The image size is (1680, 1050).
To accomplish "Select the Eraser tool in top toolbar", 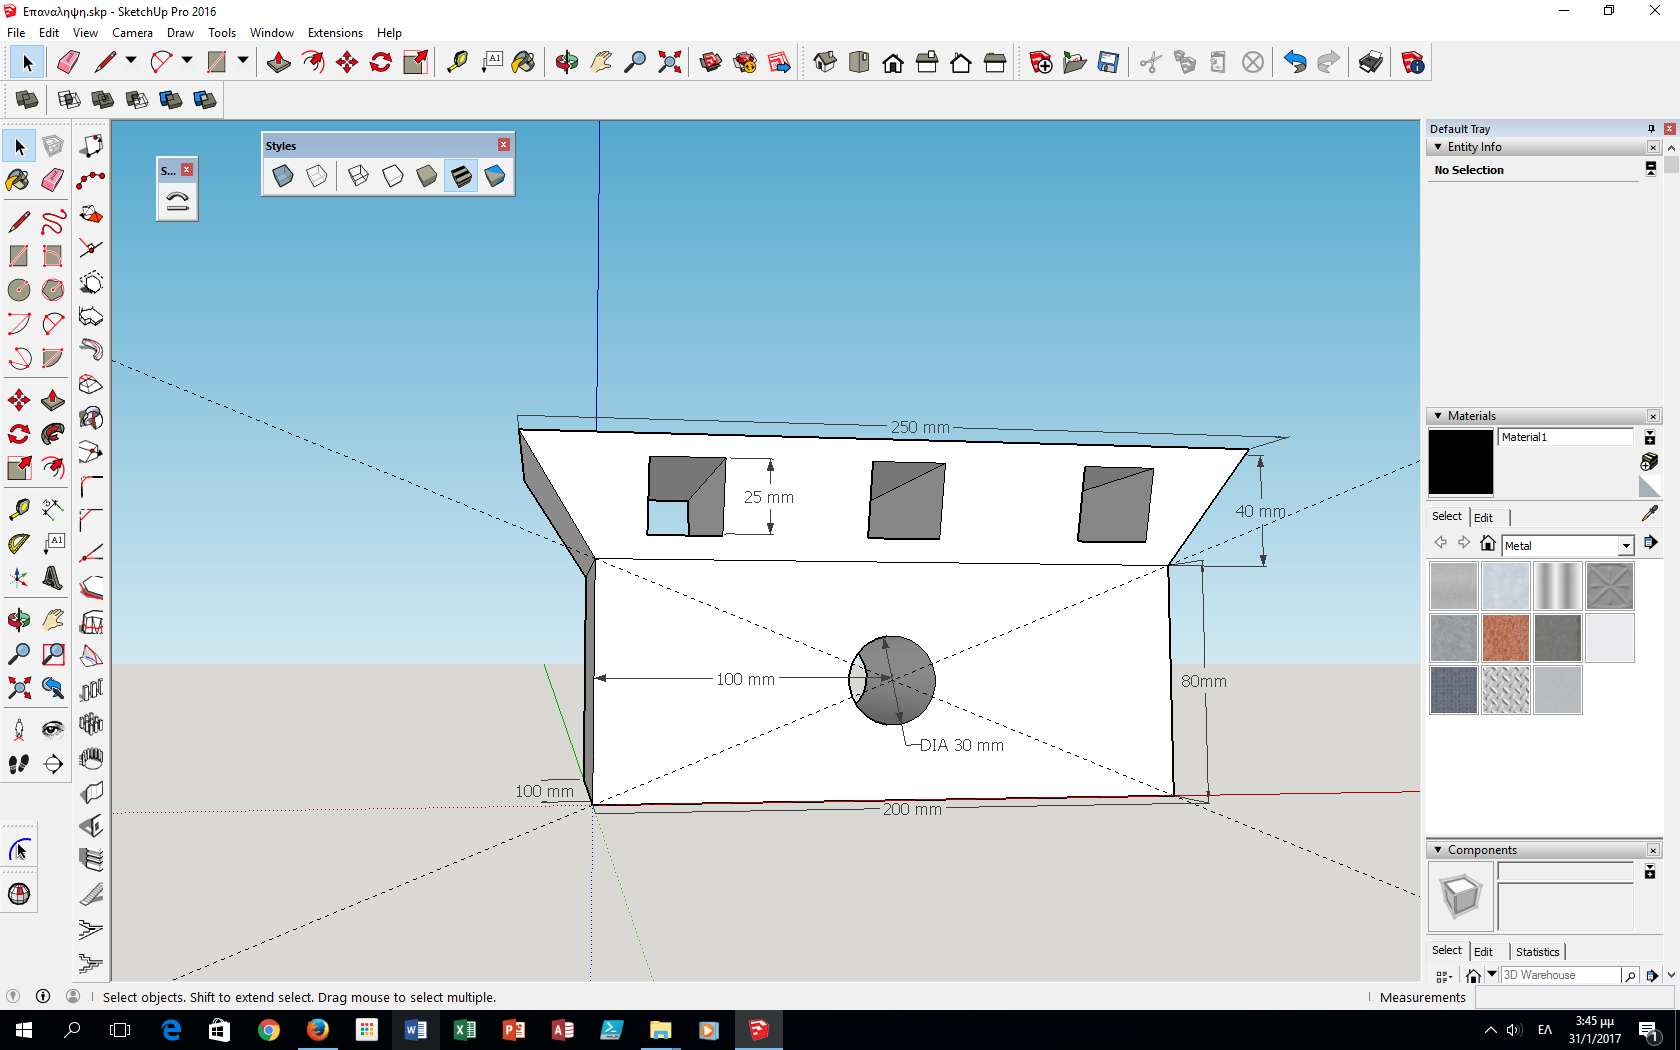I will click(68, 63).
